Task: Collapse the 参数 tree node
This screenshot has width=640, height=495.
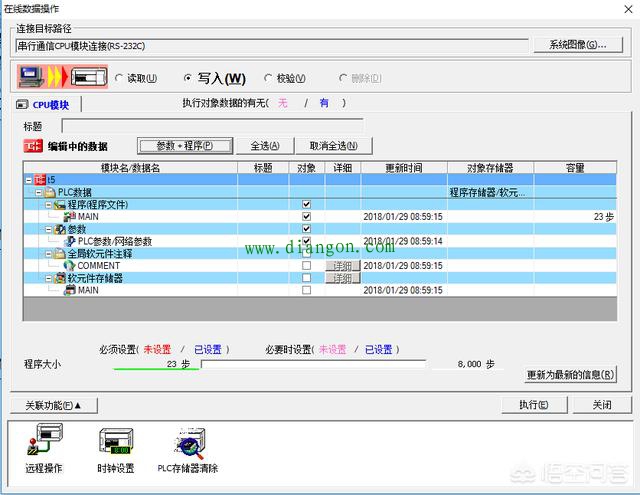Action: coord(47,229)
